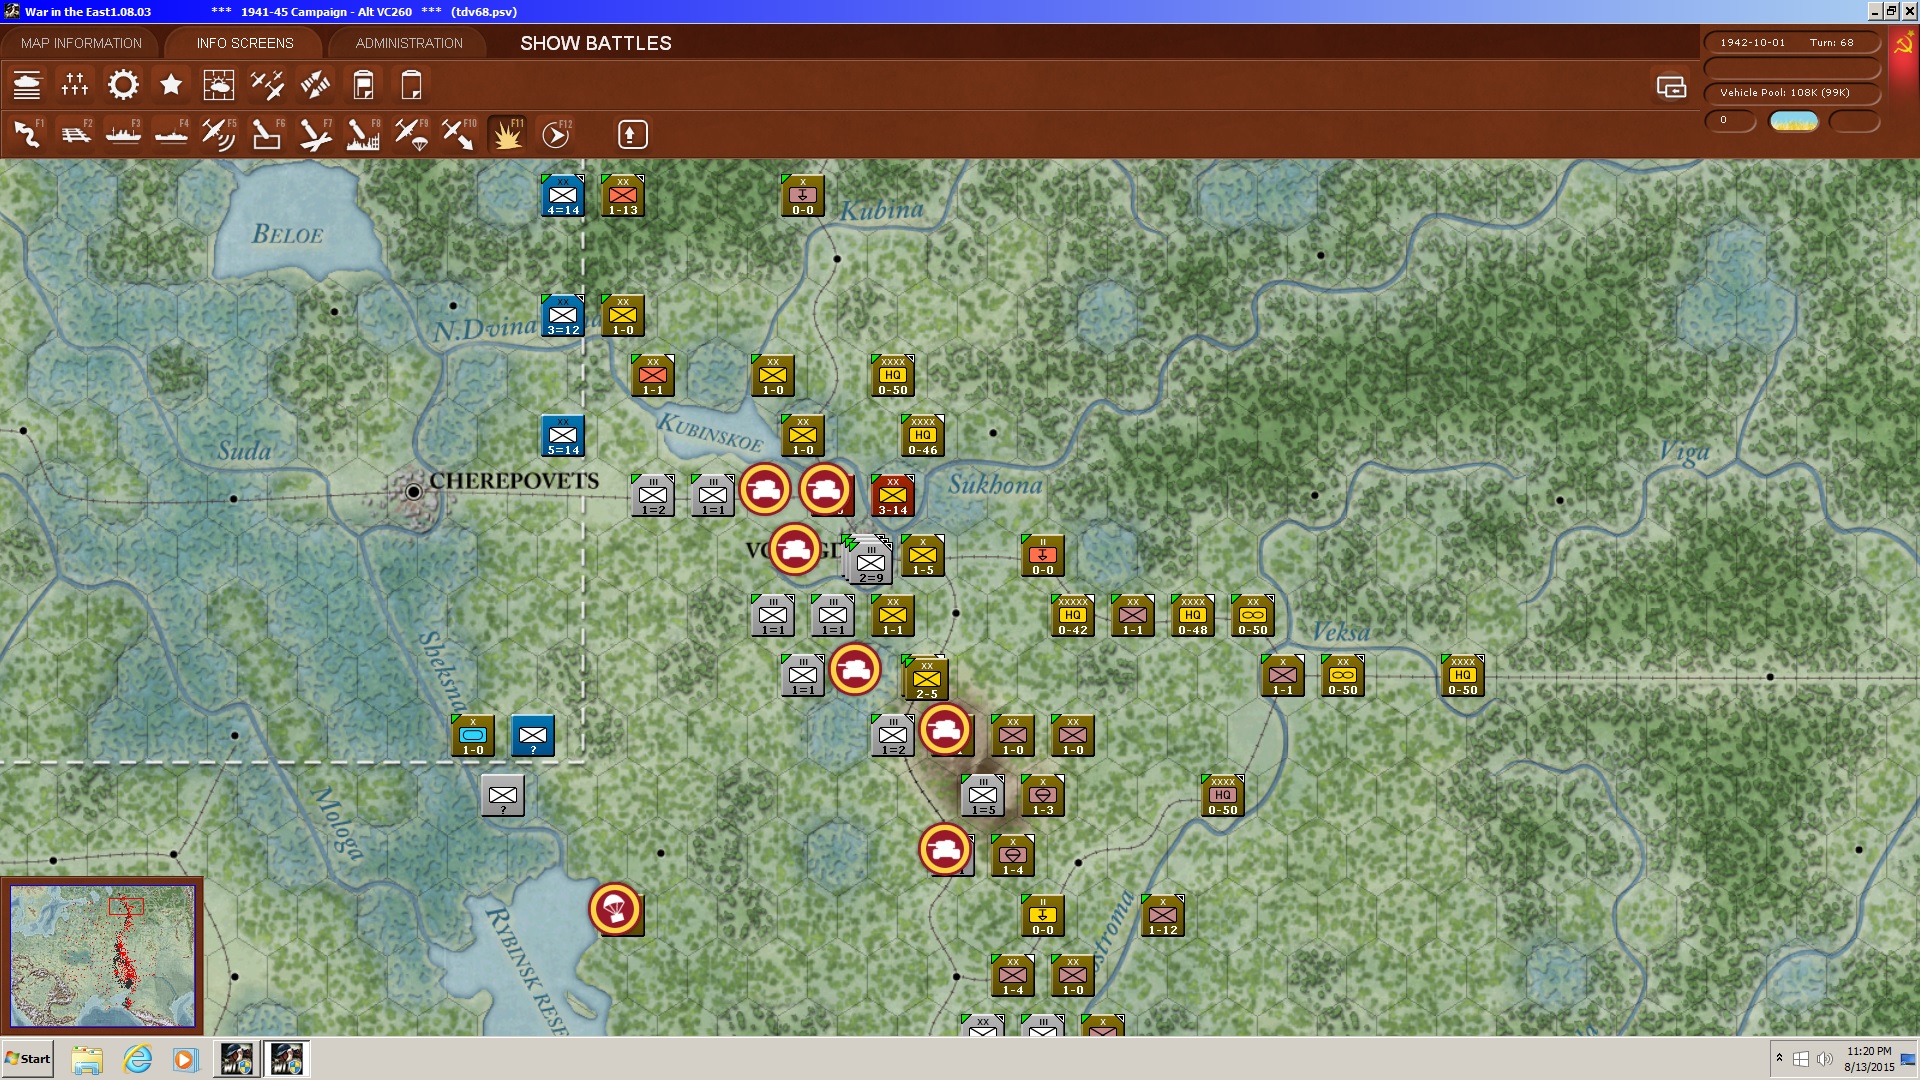
Task: Open the Losses screen (crosses icon)
Action: pos(75,85)
